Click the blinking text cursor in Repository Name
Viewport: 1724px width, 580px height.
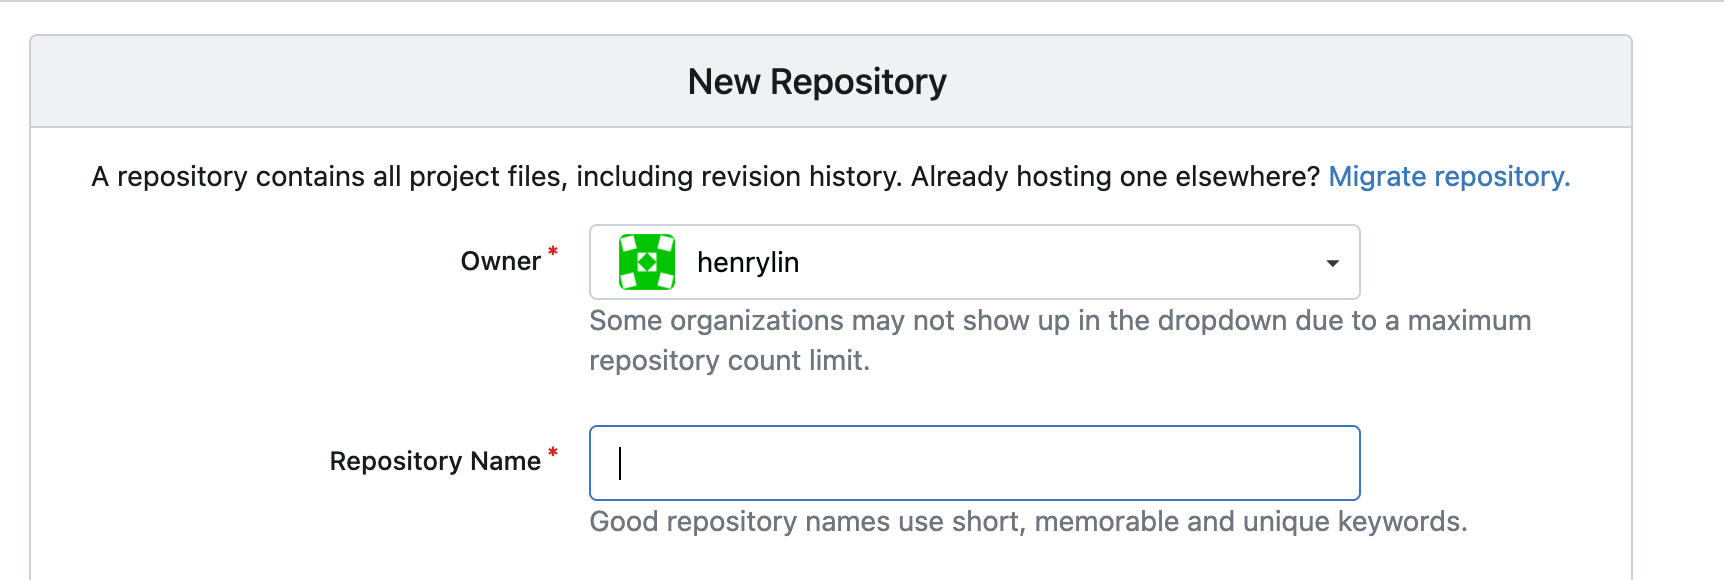pos(620,463)
